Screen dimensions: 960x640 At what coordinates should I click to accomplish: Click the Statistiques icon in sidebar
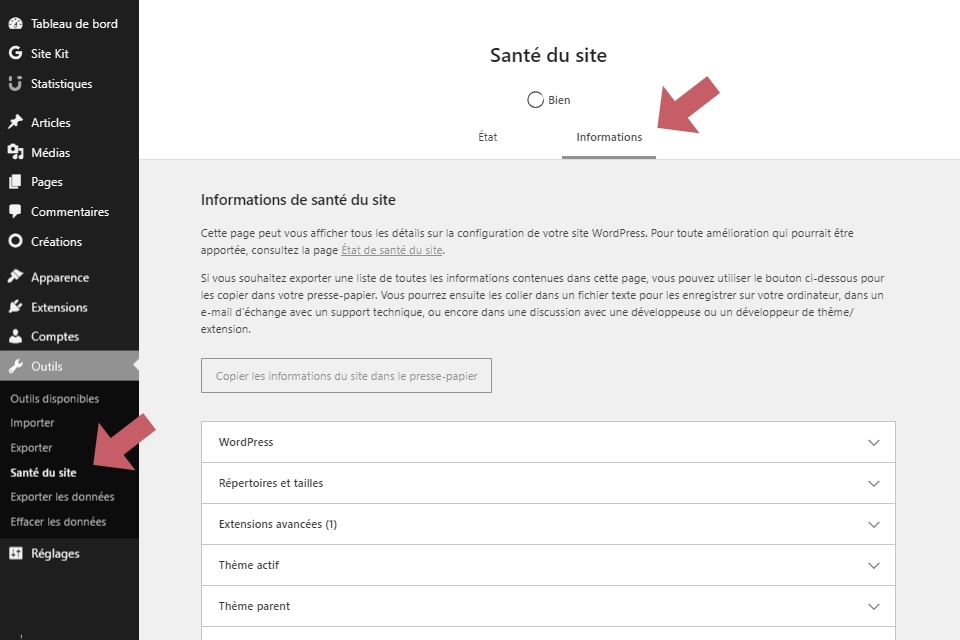tap(15, 83)
